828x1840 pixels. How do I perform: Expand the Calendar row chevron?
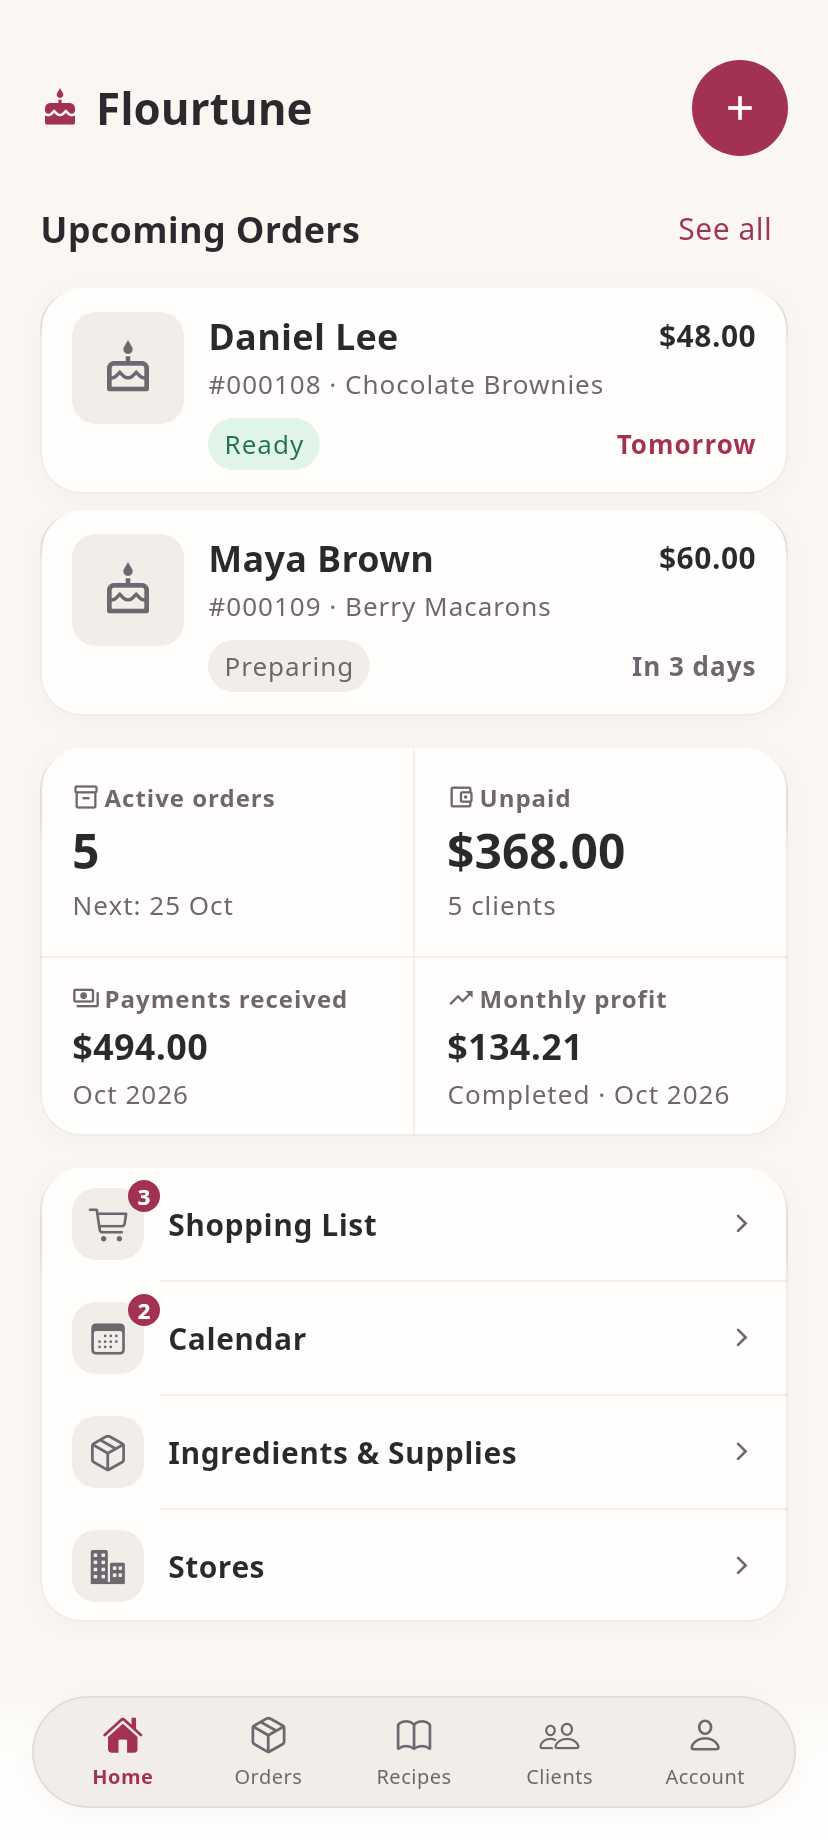pyautogui.click(x=742, y=1338)
